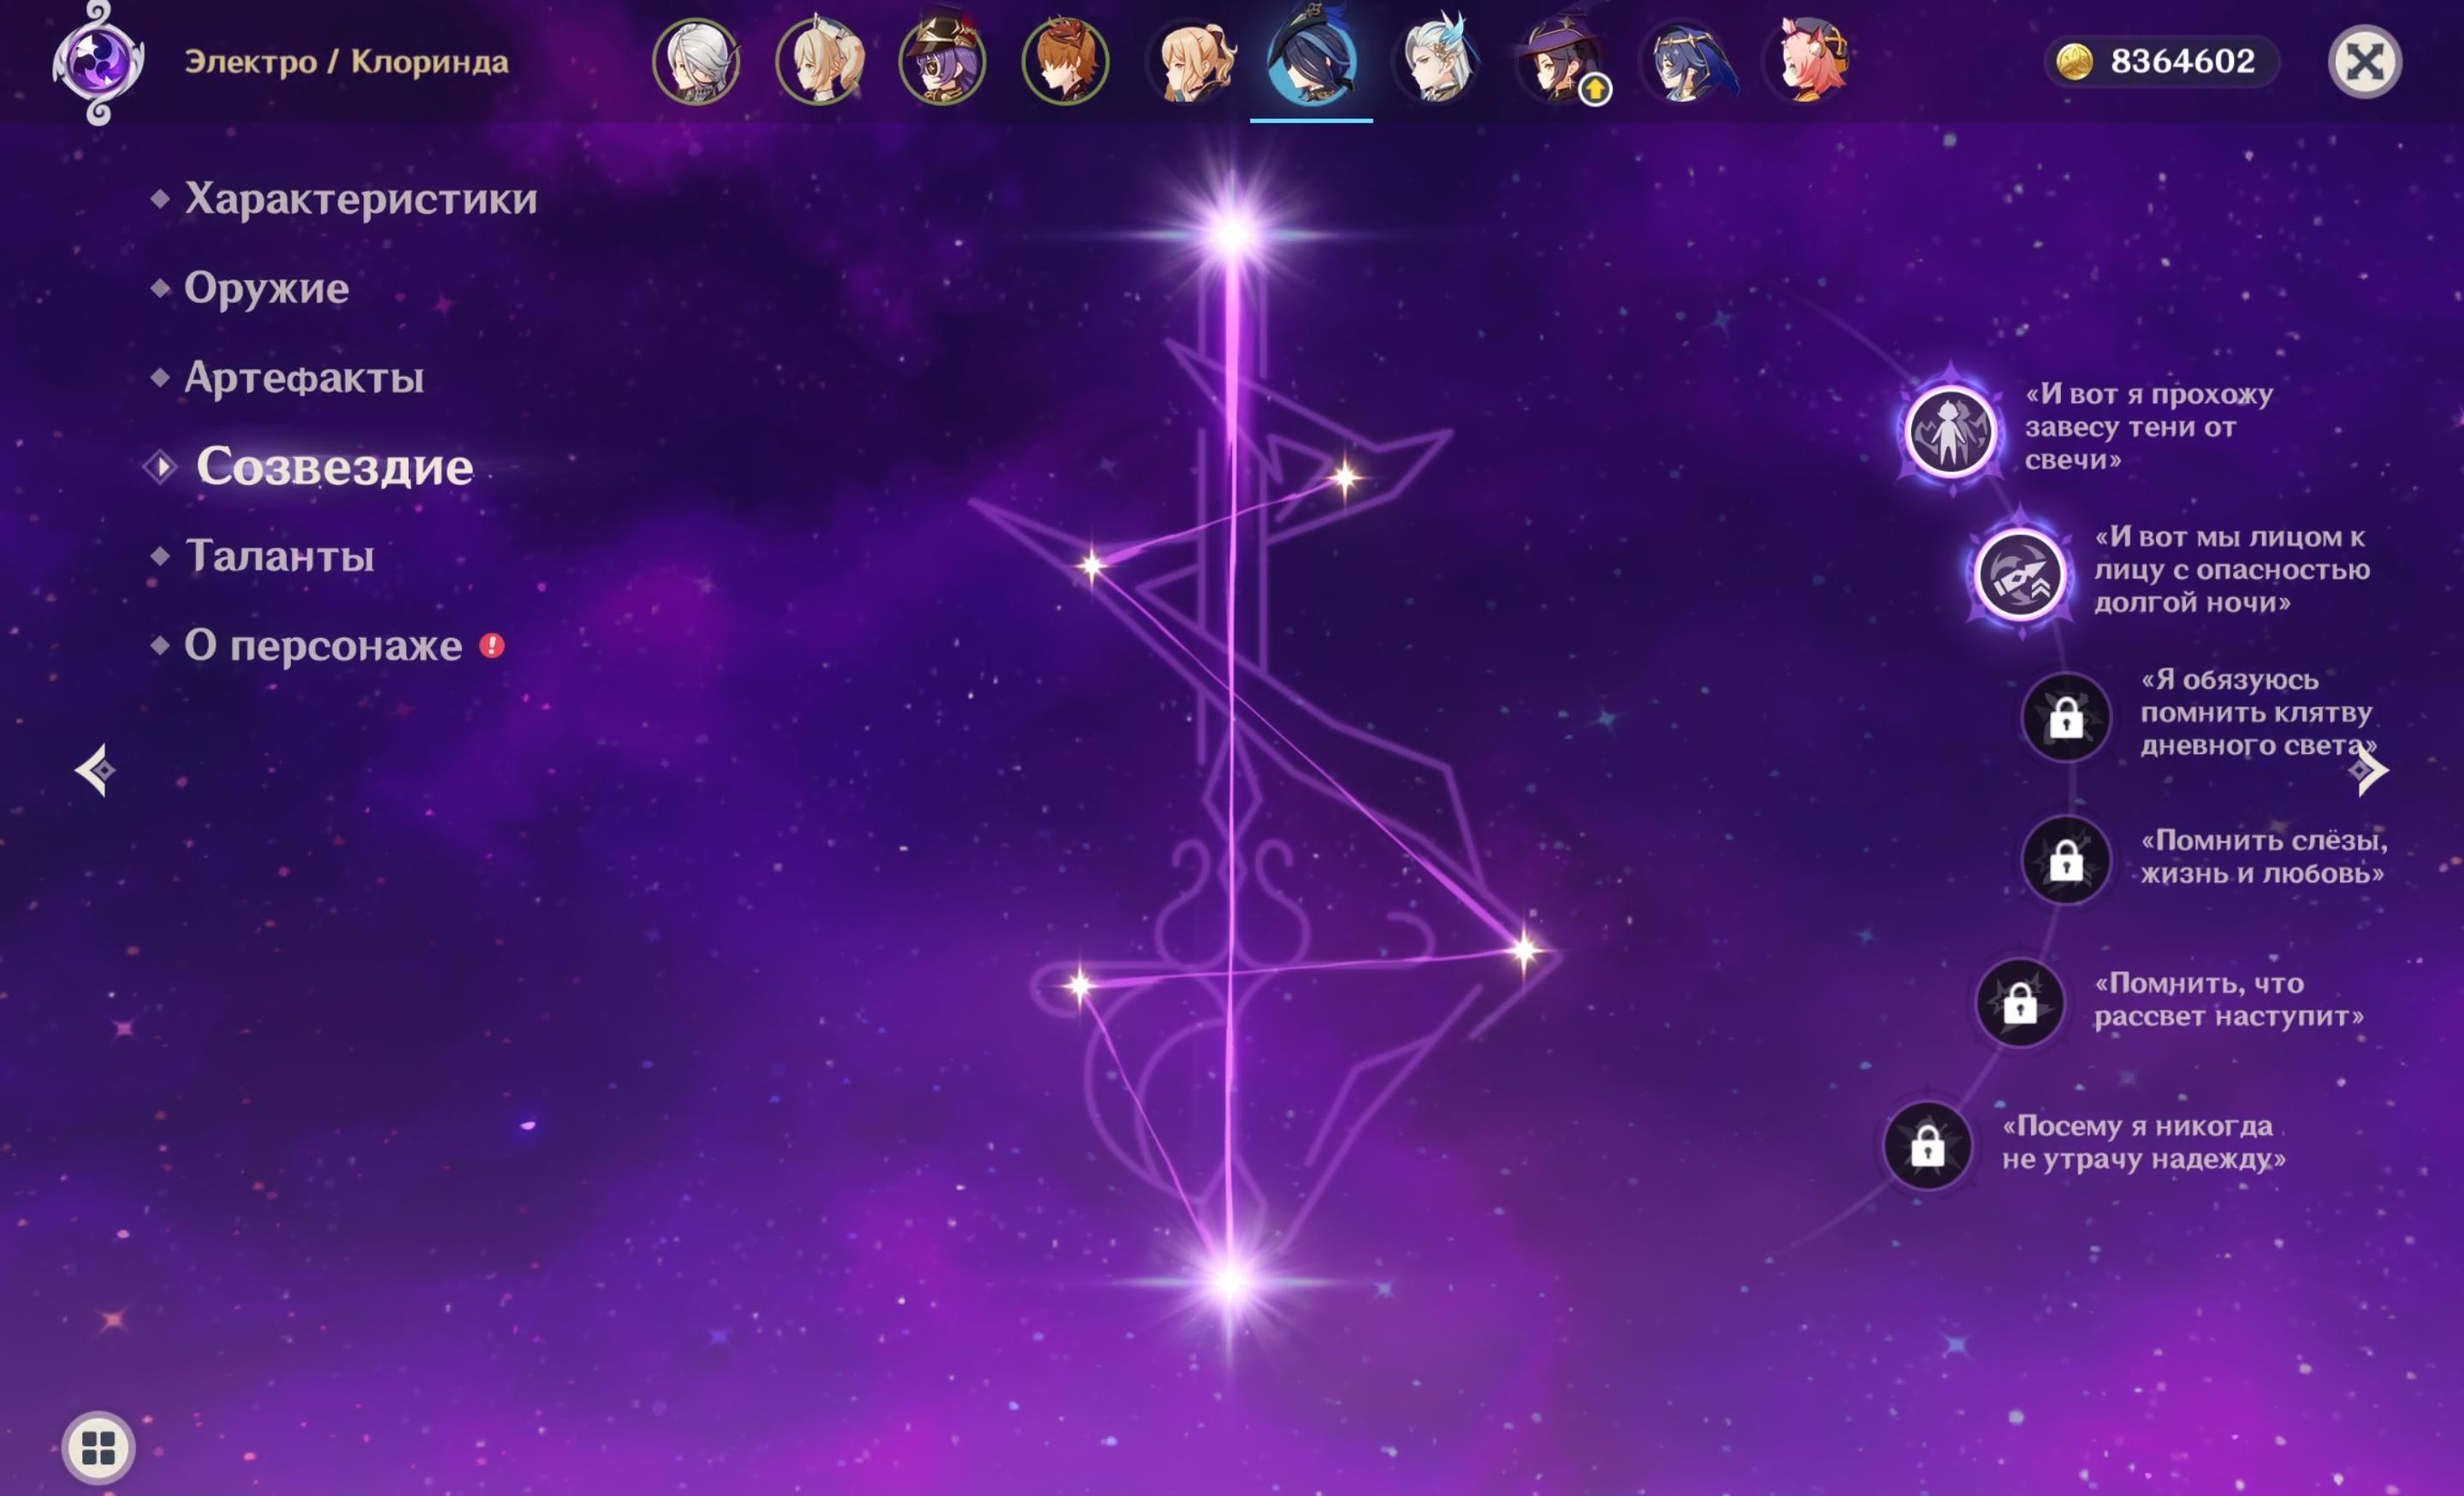Open the Артефакты menu section

click(304, 377)
